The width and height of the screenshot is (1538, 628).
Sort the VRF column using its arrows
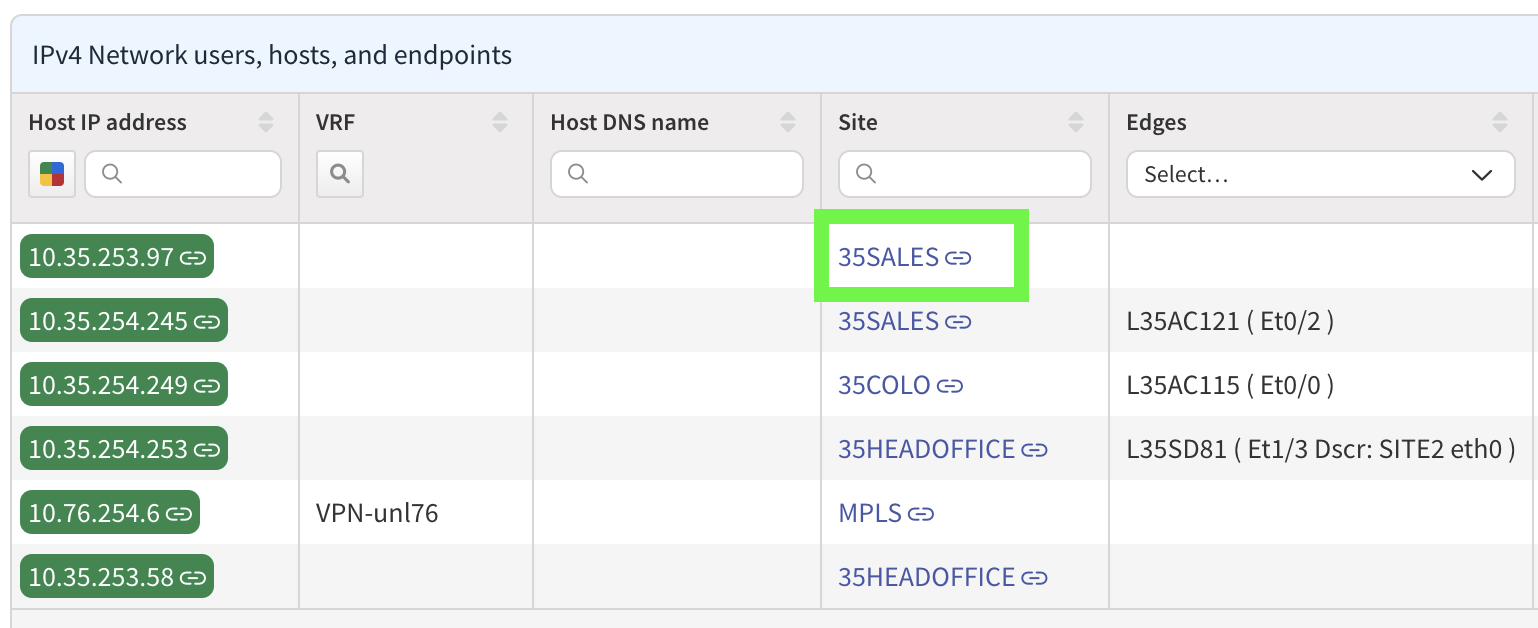500,122
